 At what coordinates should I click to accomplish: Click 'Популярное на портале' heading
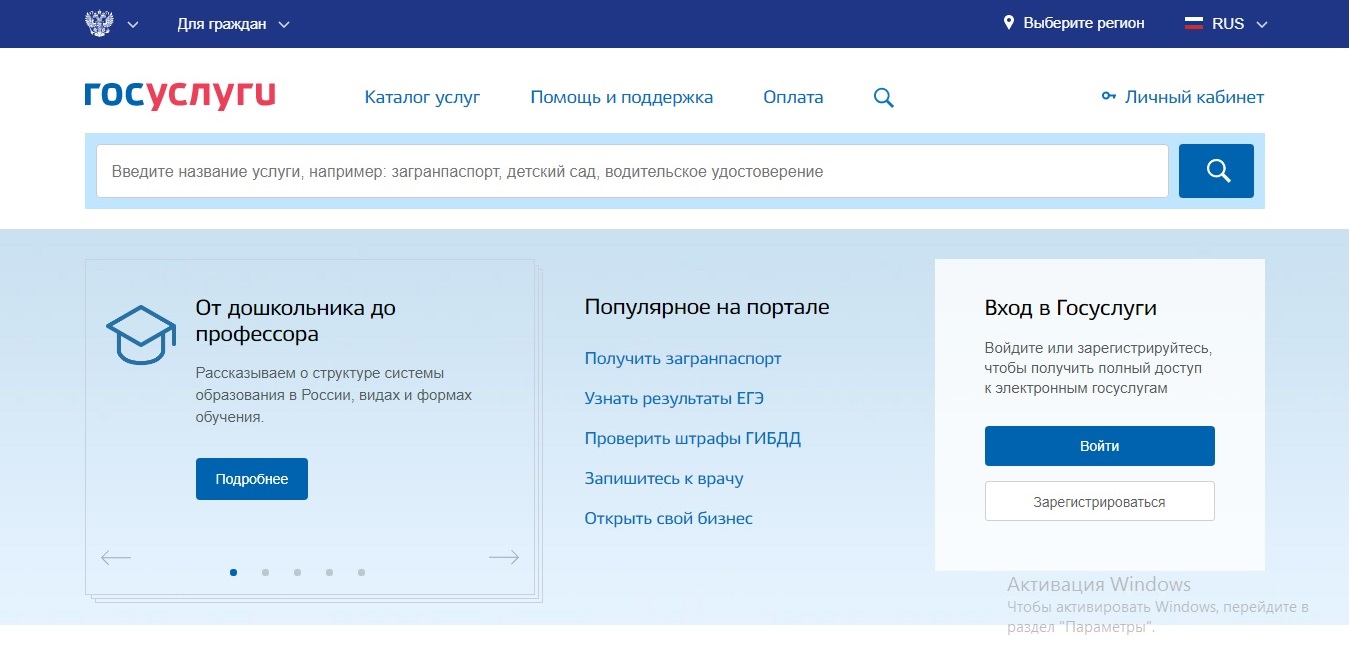707,307
